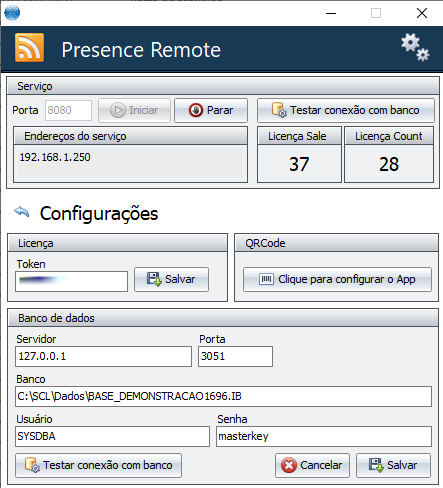Stop the service with Parar button
Screen dimensions: 443x488
click(211, 110)
